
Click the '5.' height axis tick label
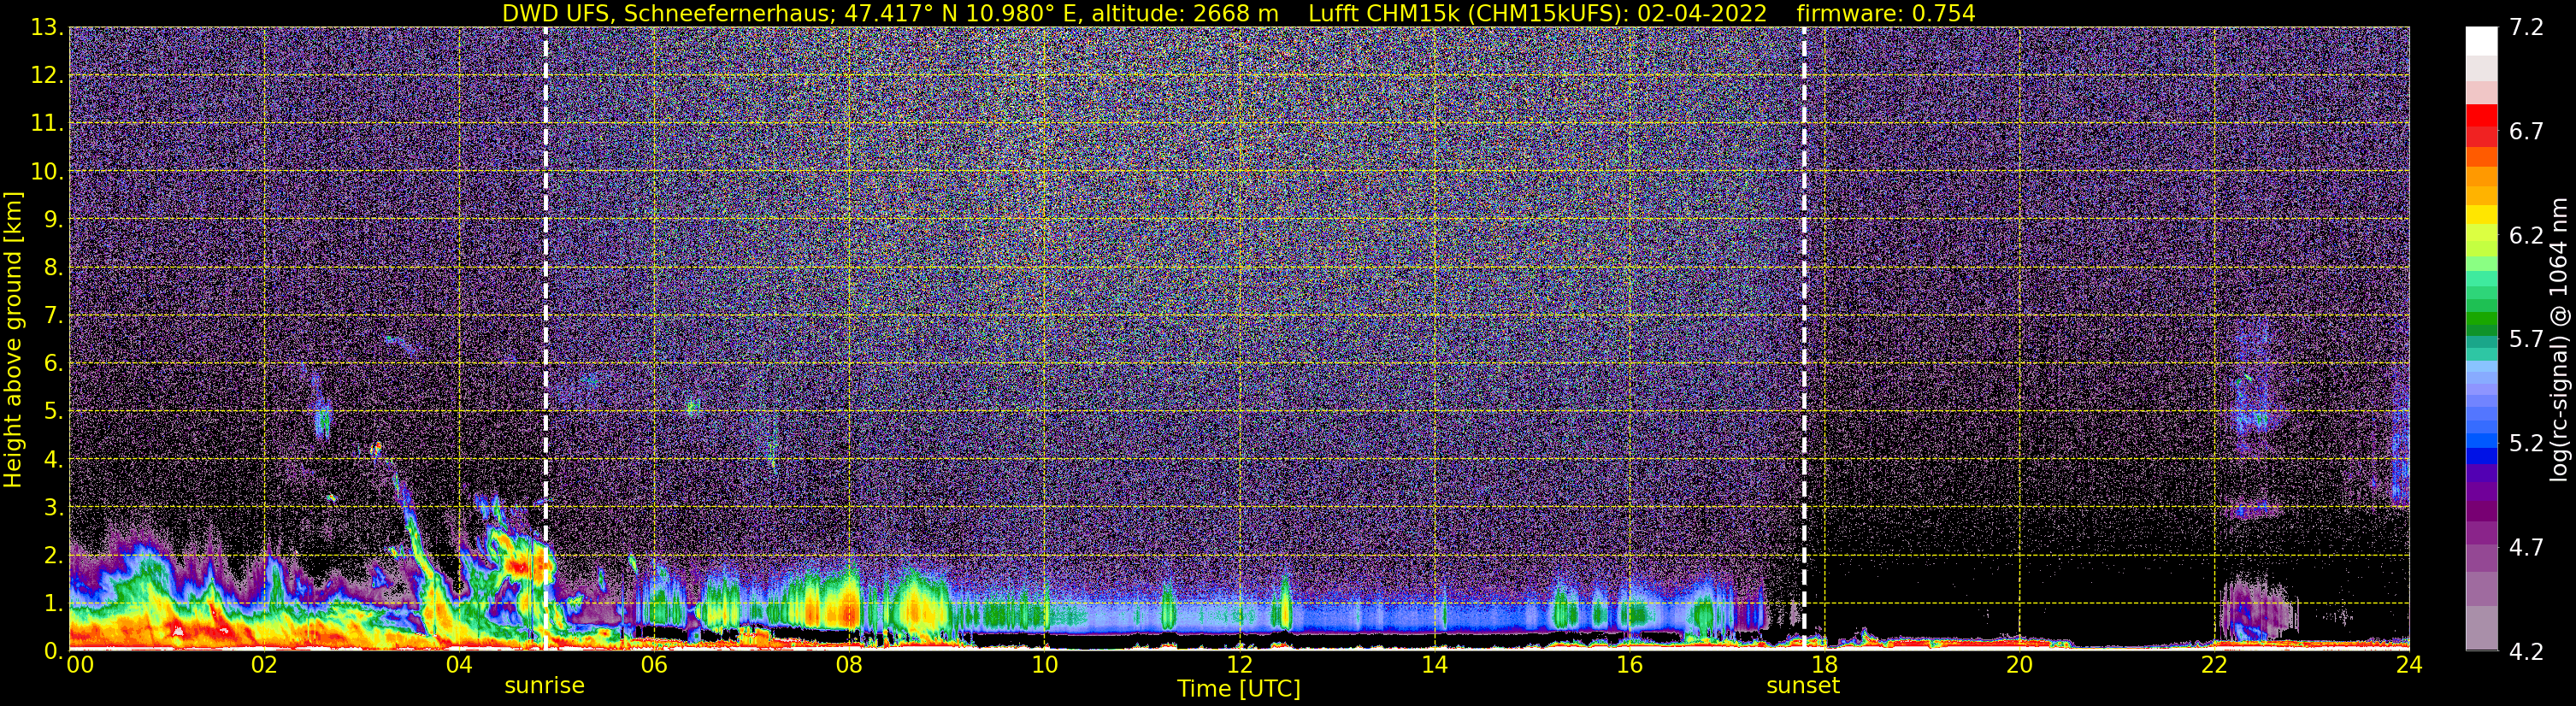coord(54,411)
